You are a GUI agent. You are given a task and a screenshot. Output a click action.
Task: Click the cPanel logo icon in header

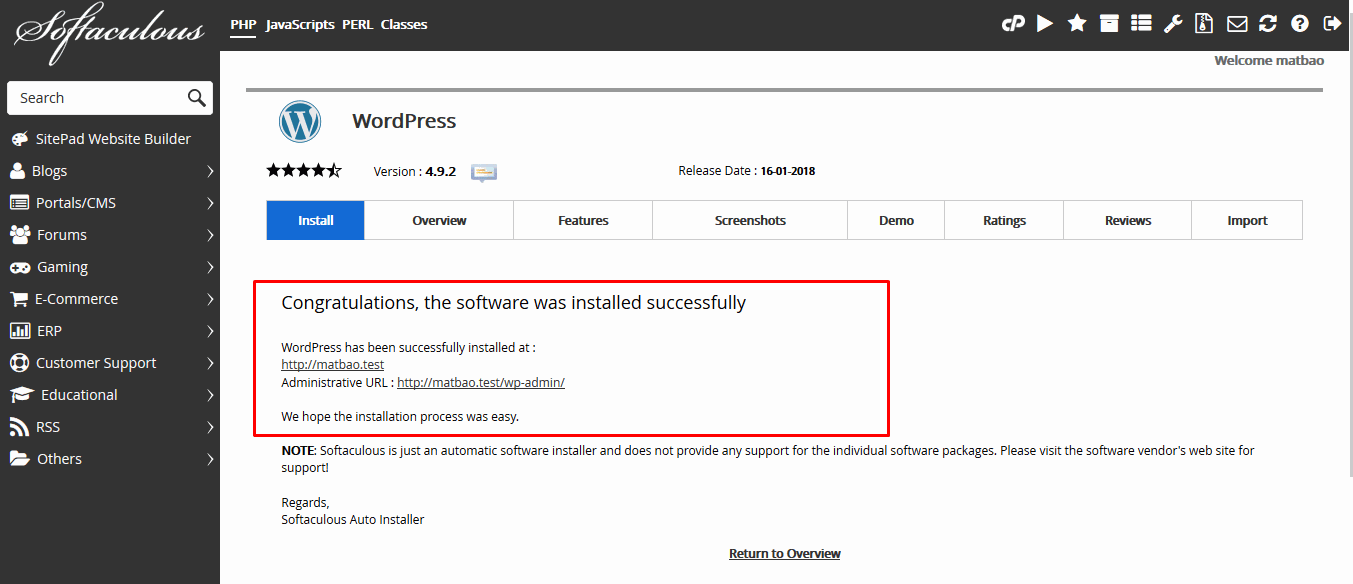tap(1013, 24)
